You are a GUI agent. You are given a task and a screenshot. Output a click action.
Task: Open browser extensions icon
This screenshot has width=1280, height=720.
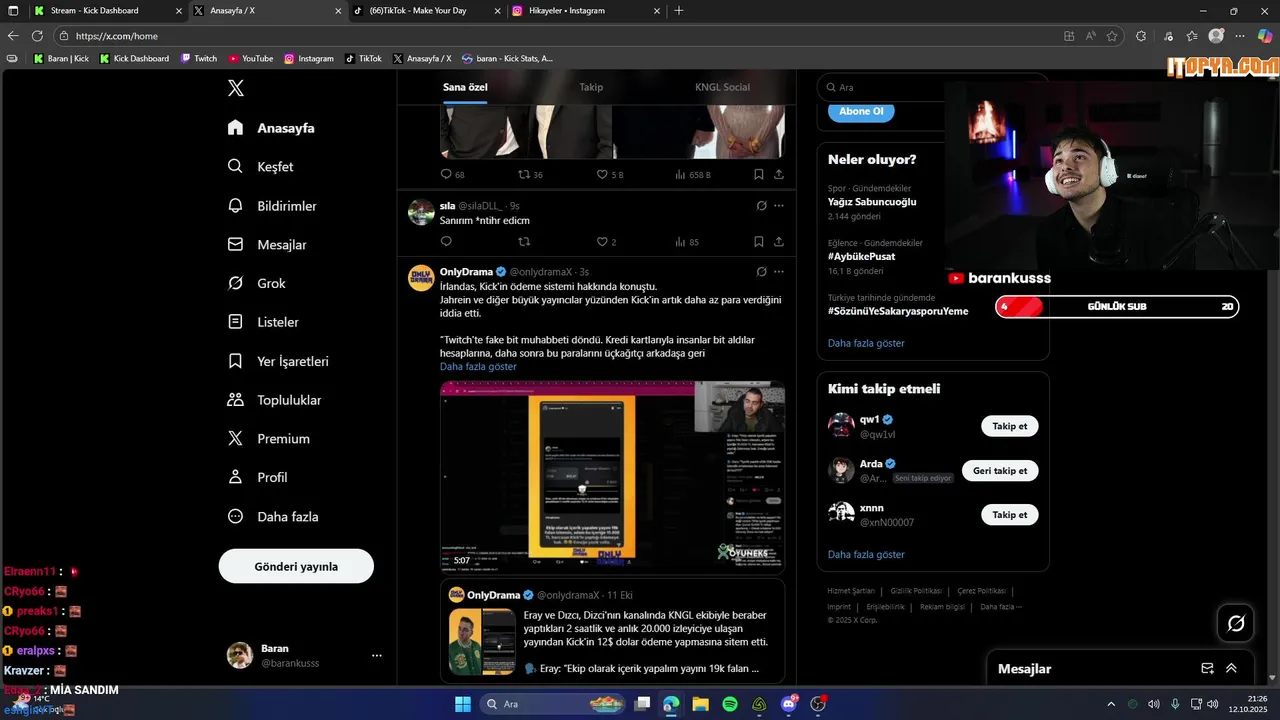(x=1141, y=36)
